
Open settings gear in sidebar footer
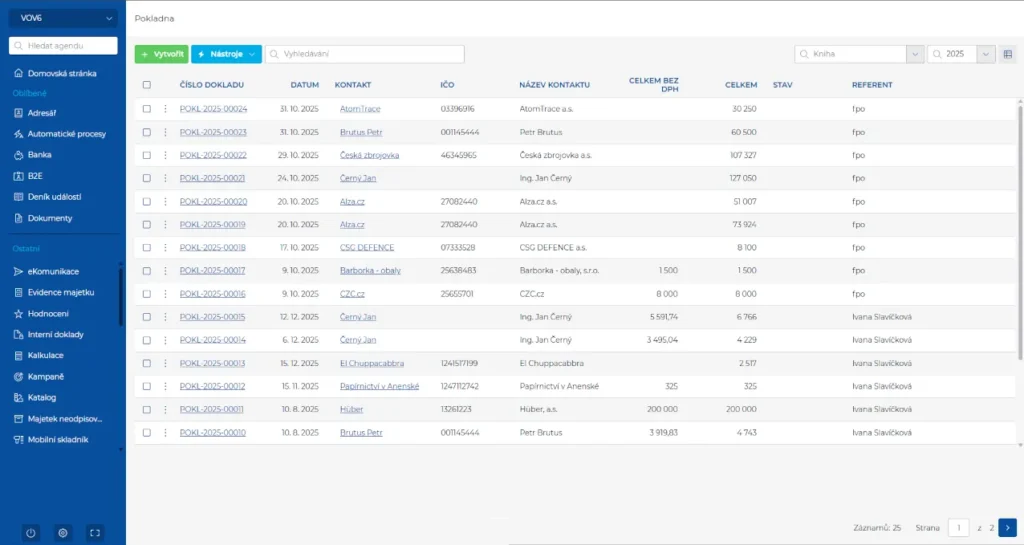62,533
